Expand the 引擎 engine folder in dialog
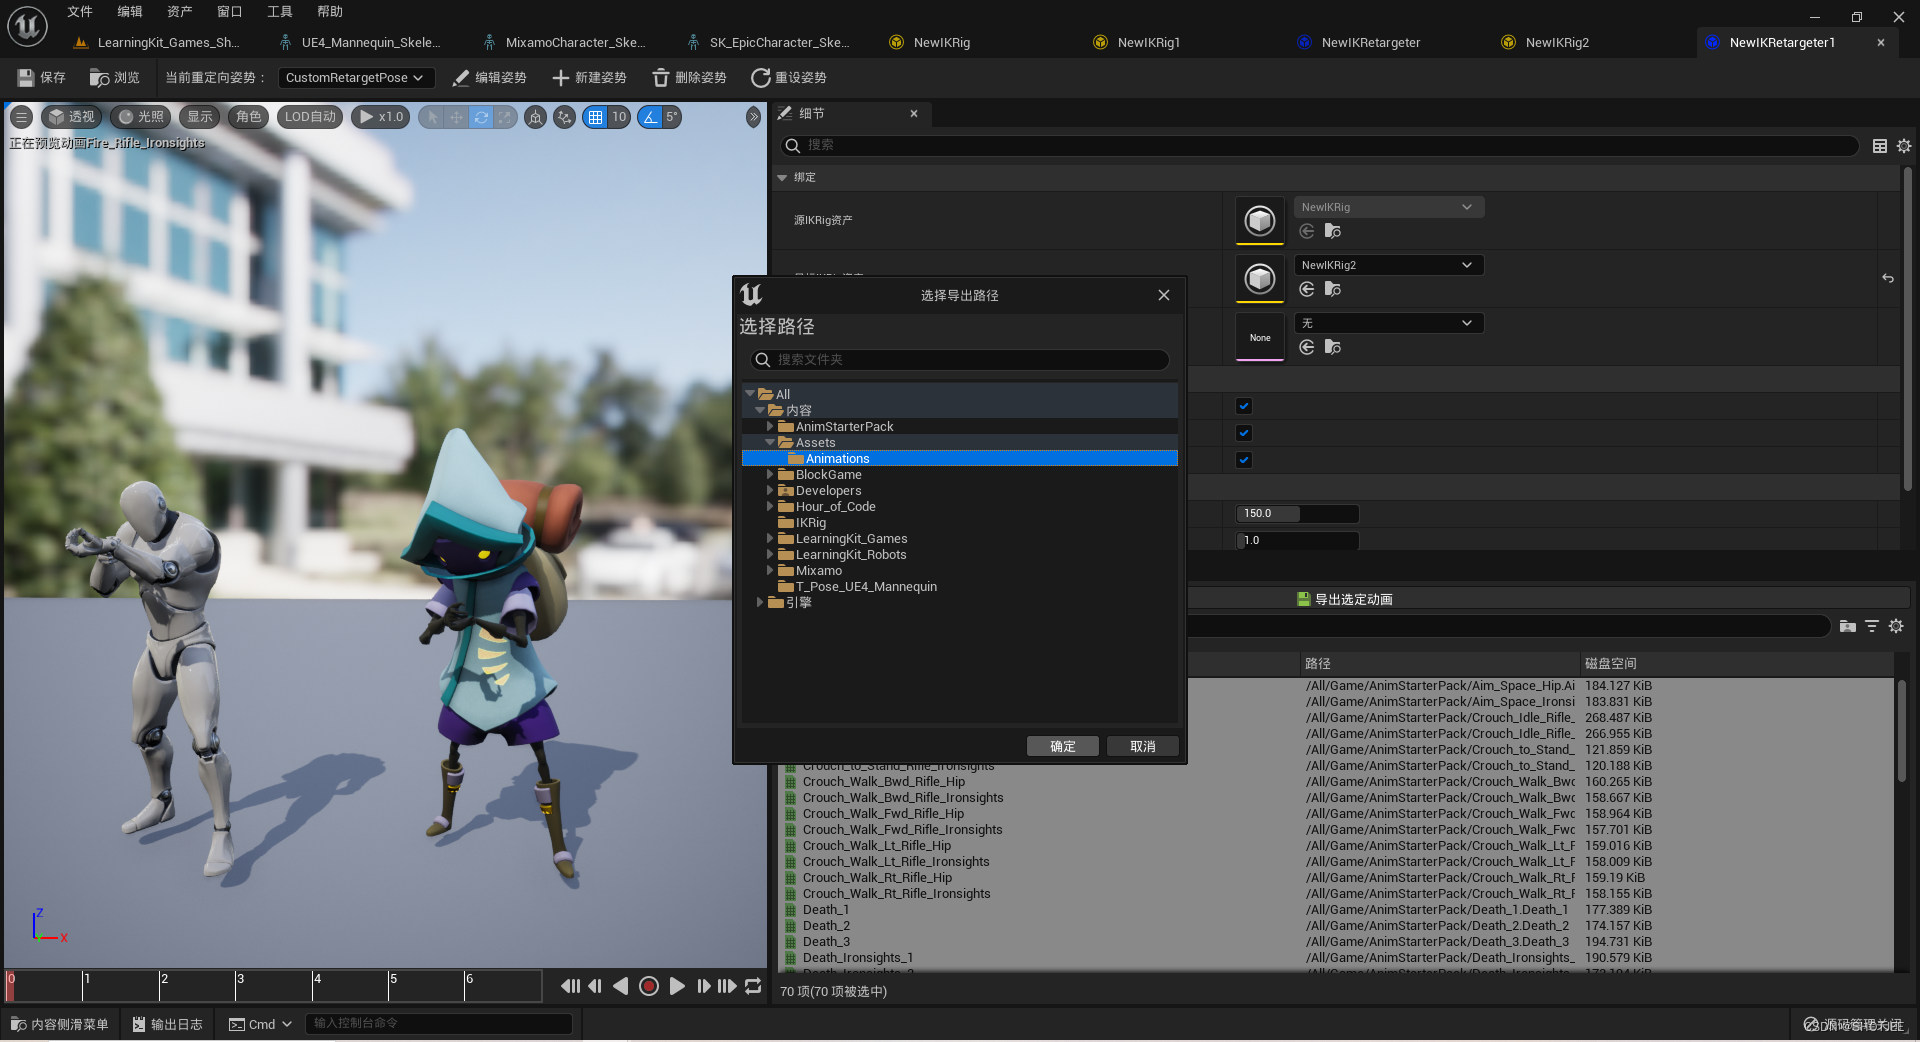 tap(760, 602)
